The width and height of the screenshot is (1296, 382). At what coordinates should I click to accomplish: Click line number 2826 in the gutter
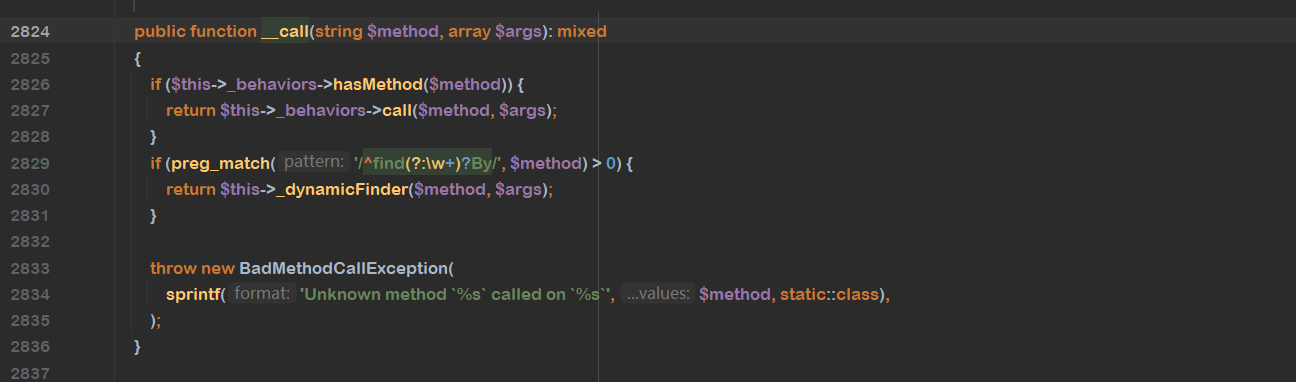pos(30,84)
